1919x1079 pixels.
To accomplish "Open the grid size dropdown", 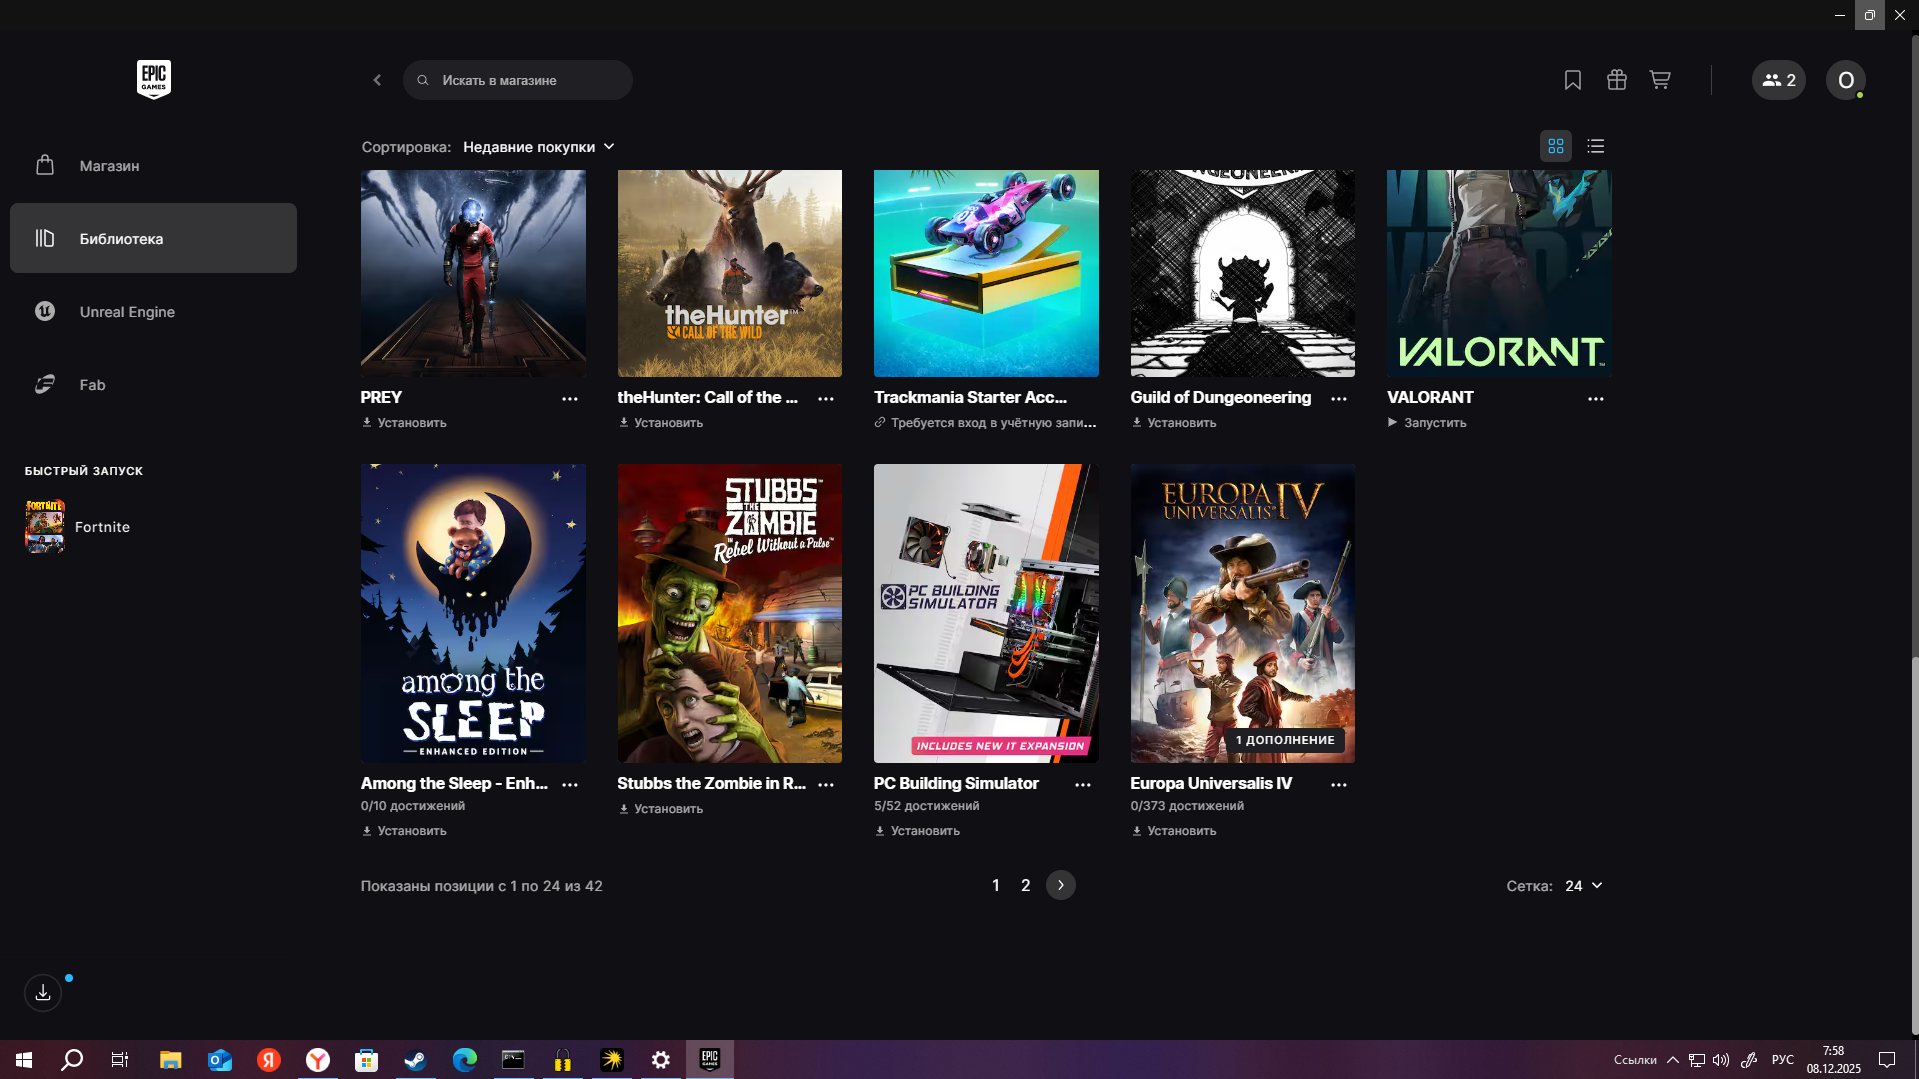I will point(1583,886).
